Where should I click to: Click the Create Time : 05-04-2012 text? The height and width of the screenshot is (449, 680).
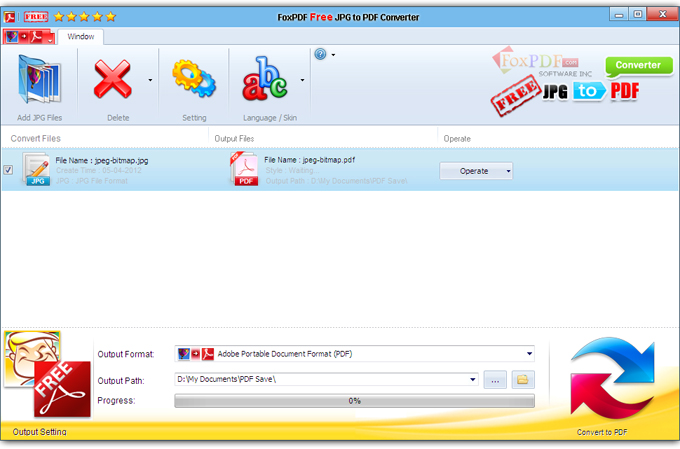[98, 170]
